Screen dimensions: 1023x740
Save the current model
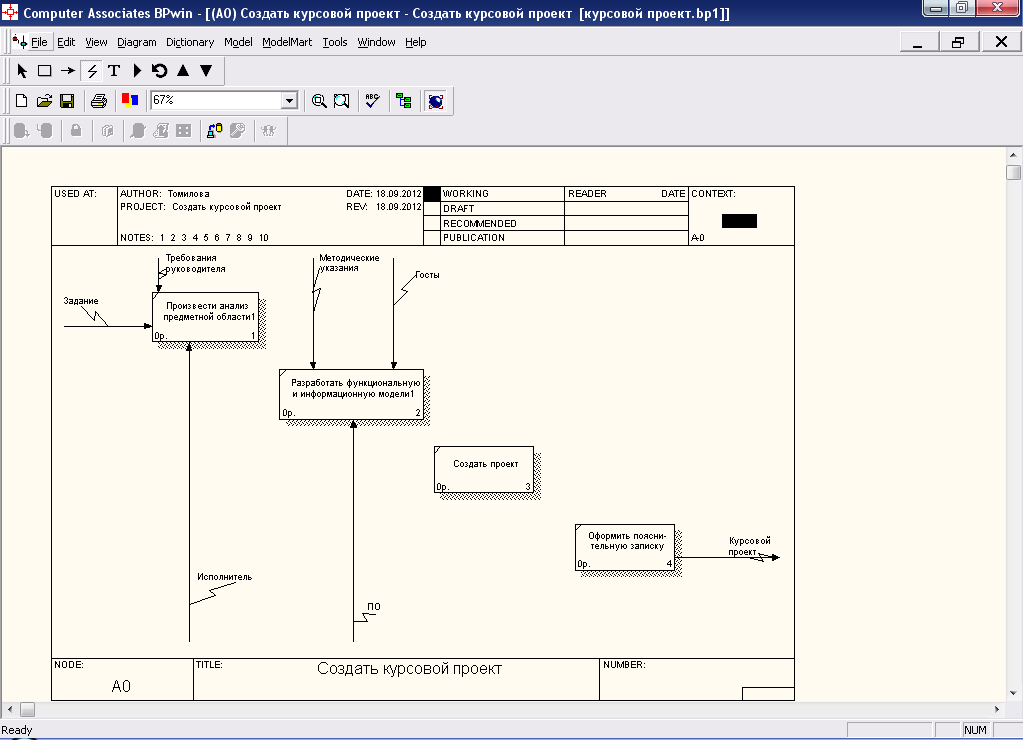pos(67,100)
